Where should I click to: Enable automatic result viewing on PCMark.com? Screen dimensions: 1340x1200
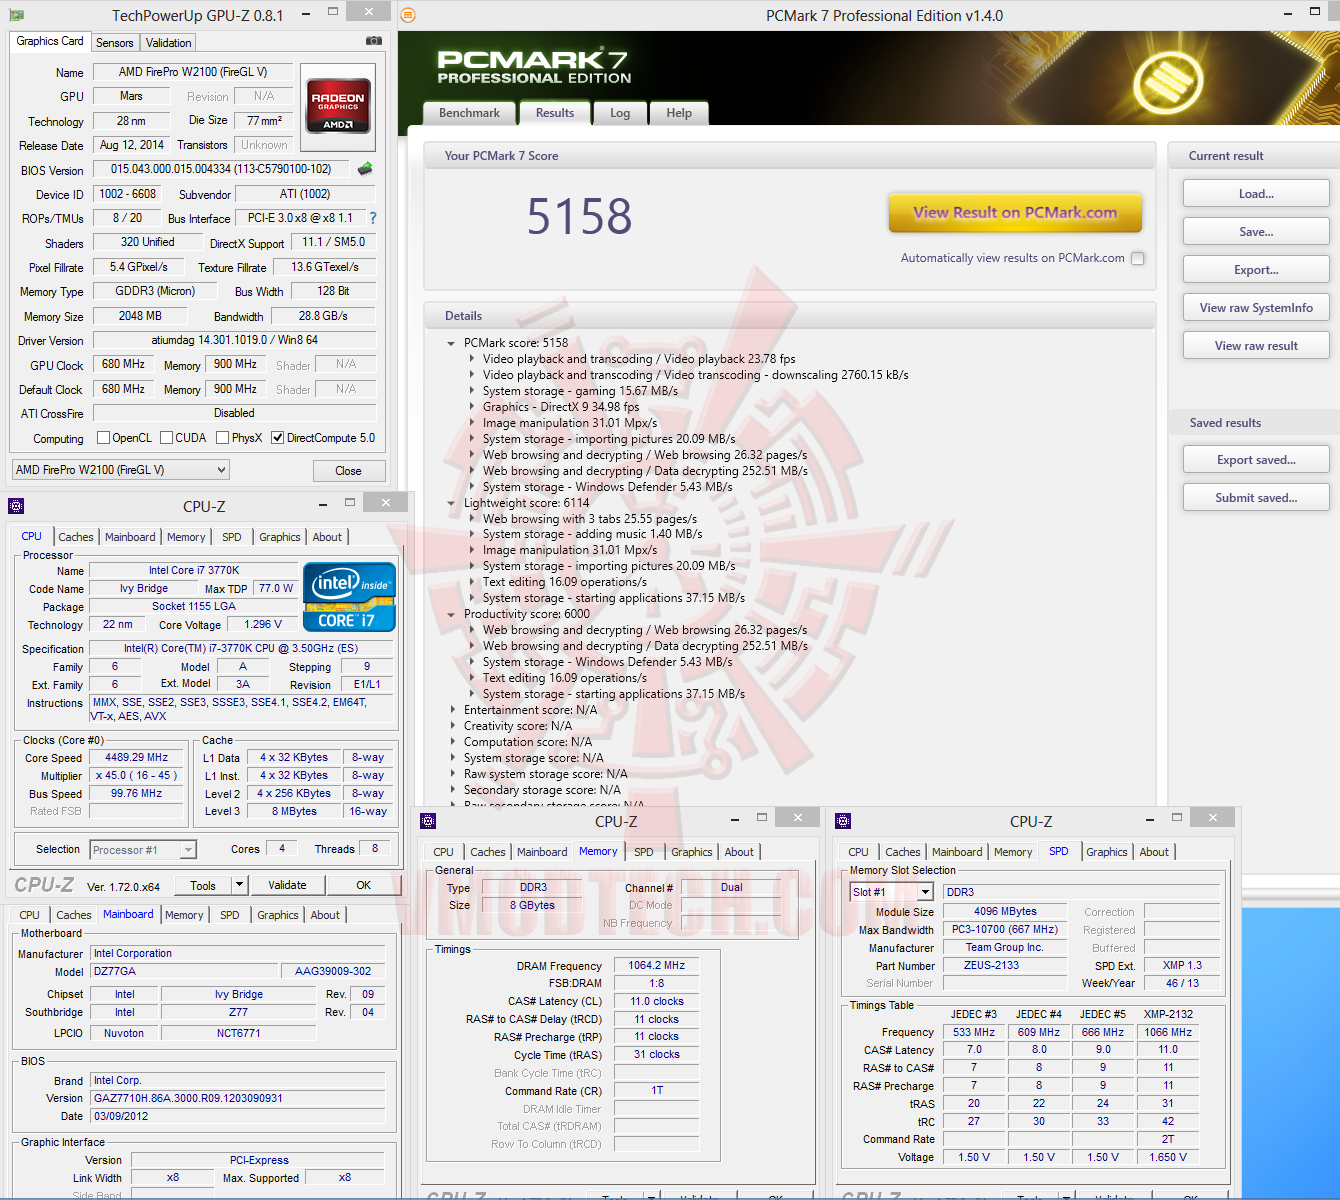pyautogui.click(x=1137, y=258)
